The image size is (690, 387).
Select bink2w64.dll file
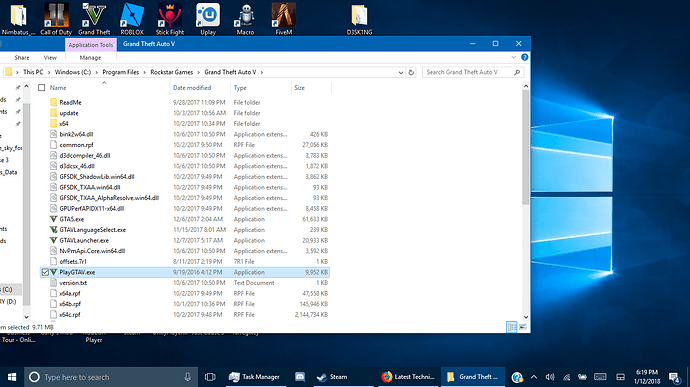(76, 134)
